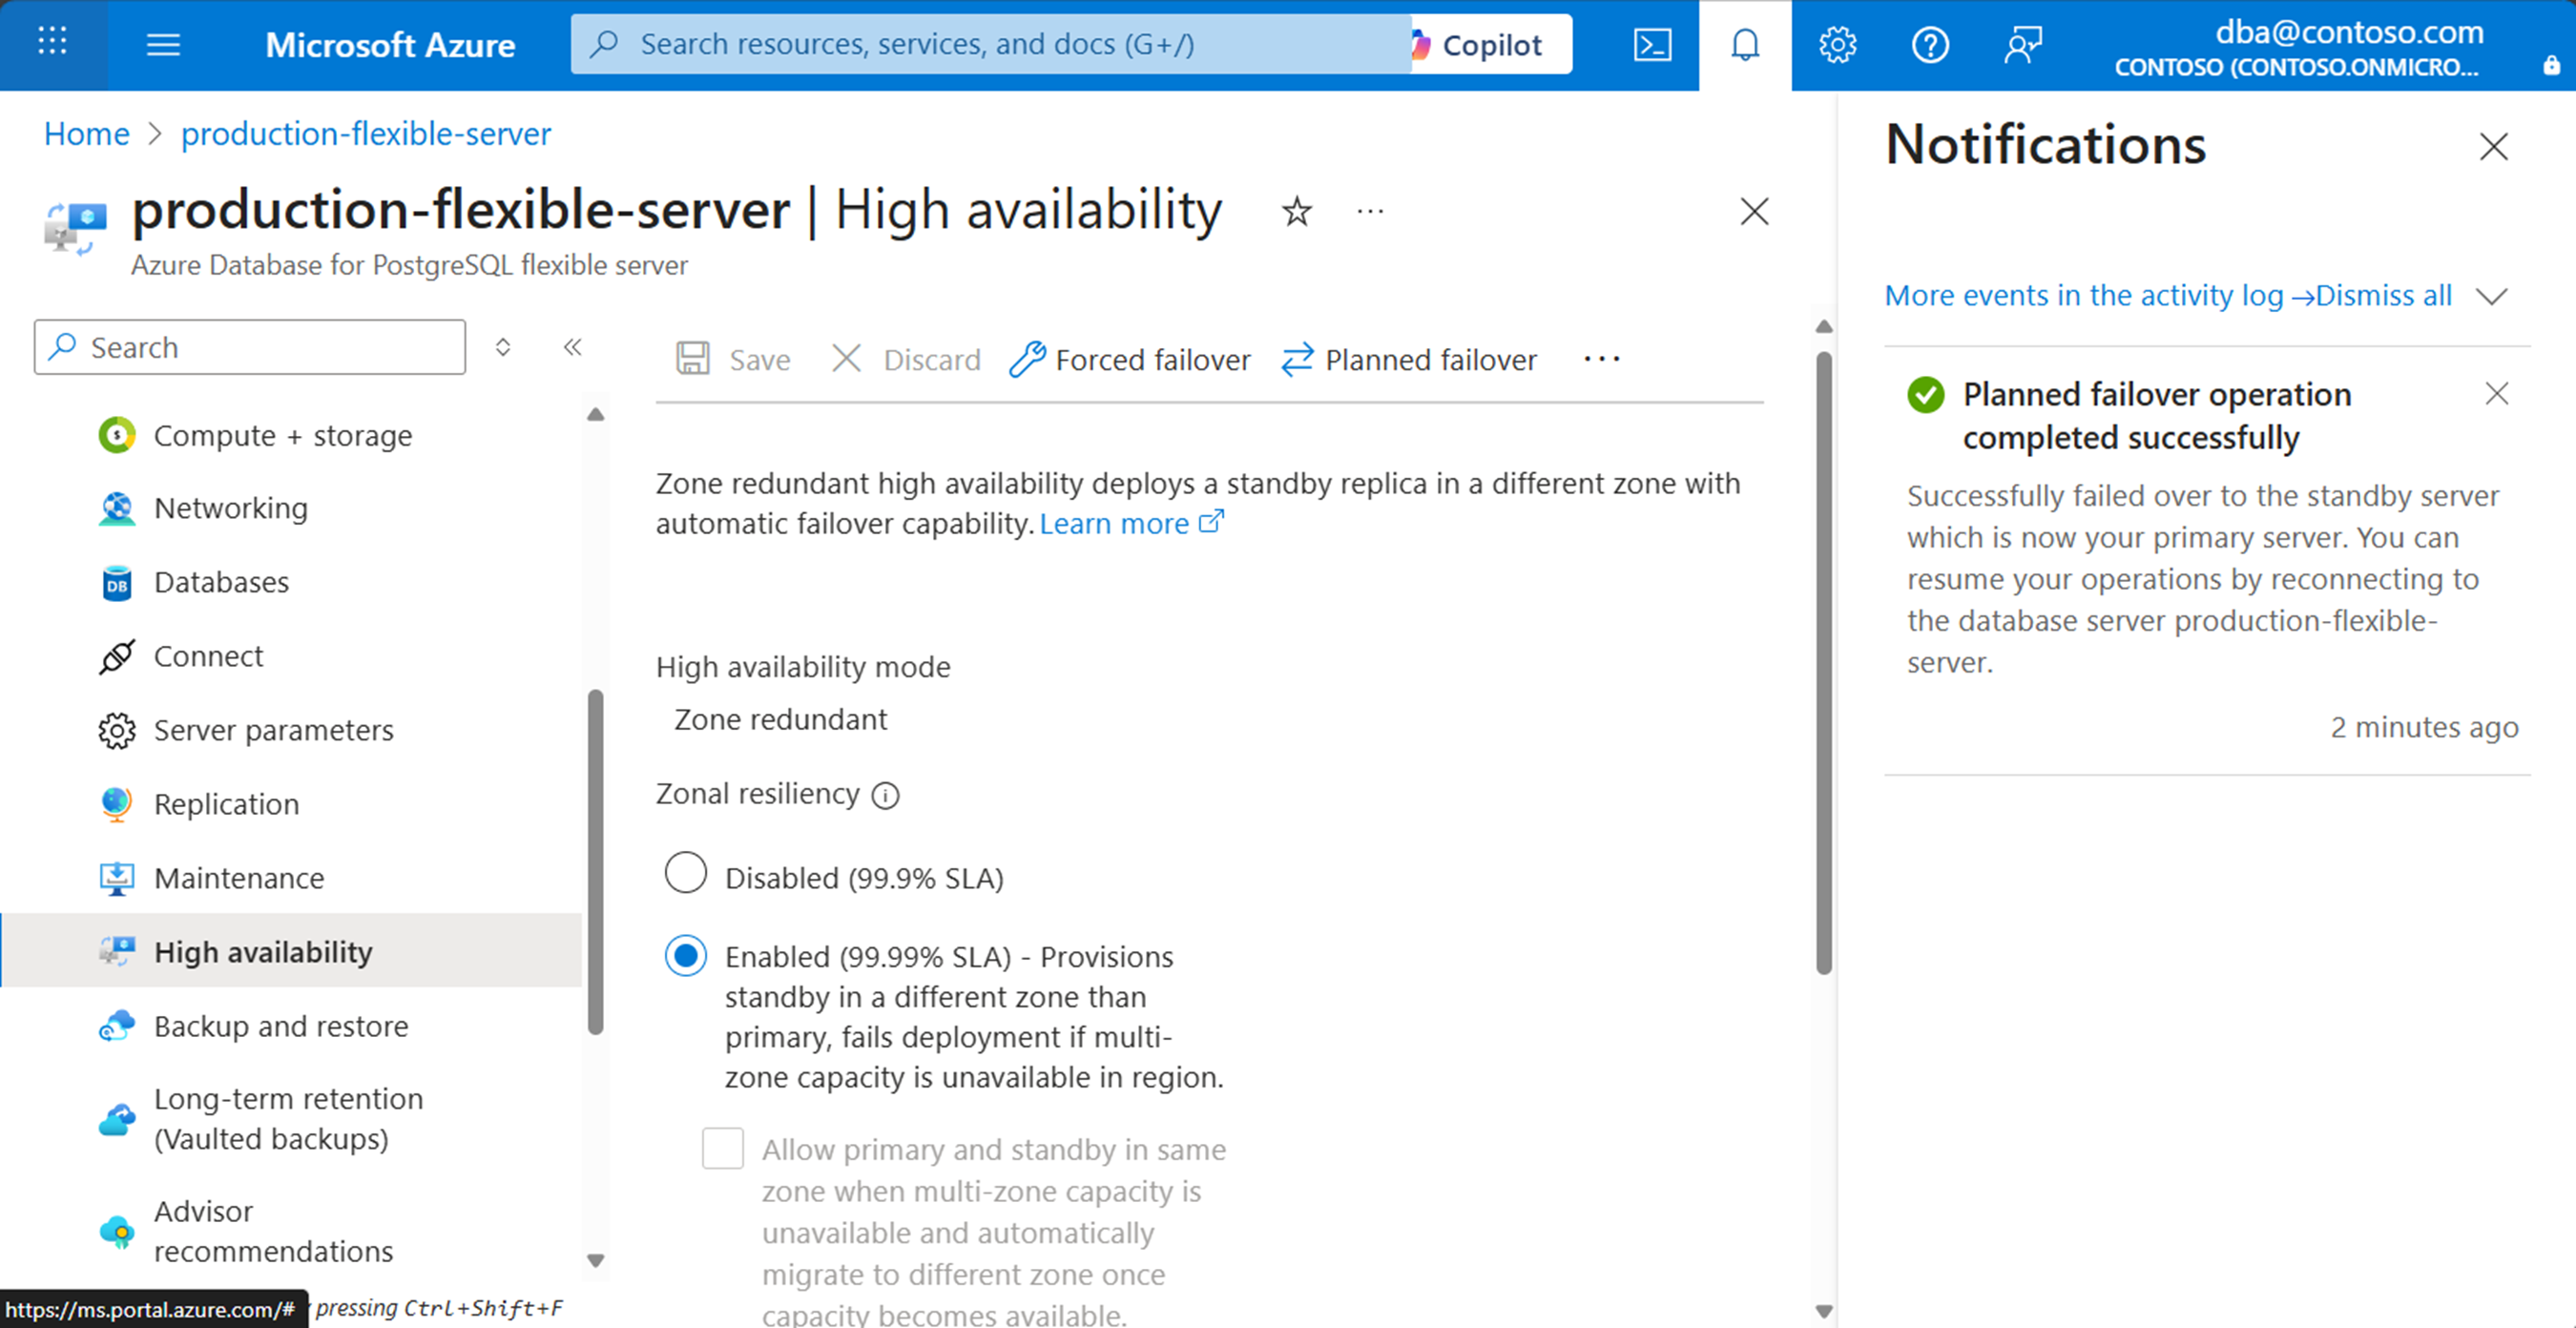
Task: Open portal settings gear icon
Action: [1837, 45]
